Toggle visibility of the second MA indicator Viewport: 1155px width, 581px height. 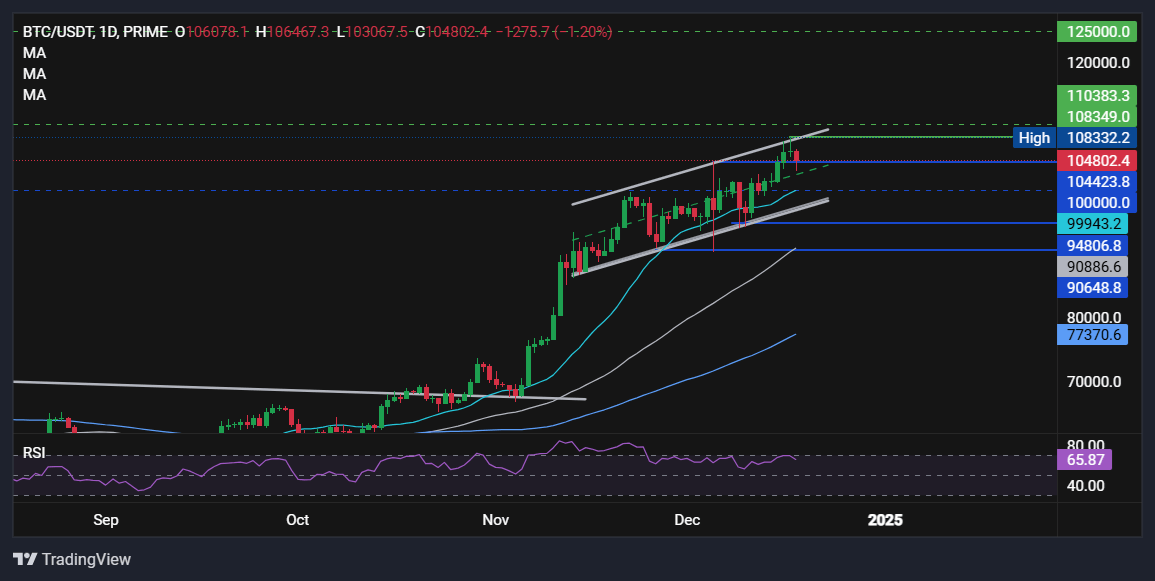(34, 74)
